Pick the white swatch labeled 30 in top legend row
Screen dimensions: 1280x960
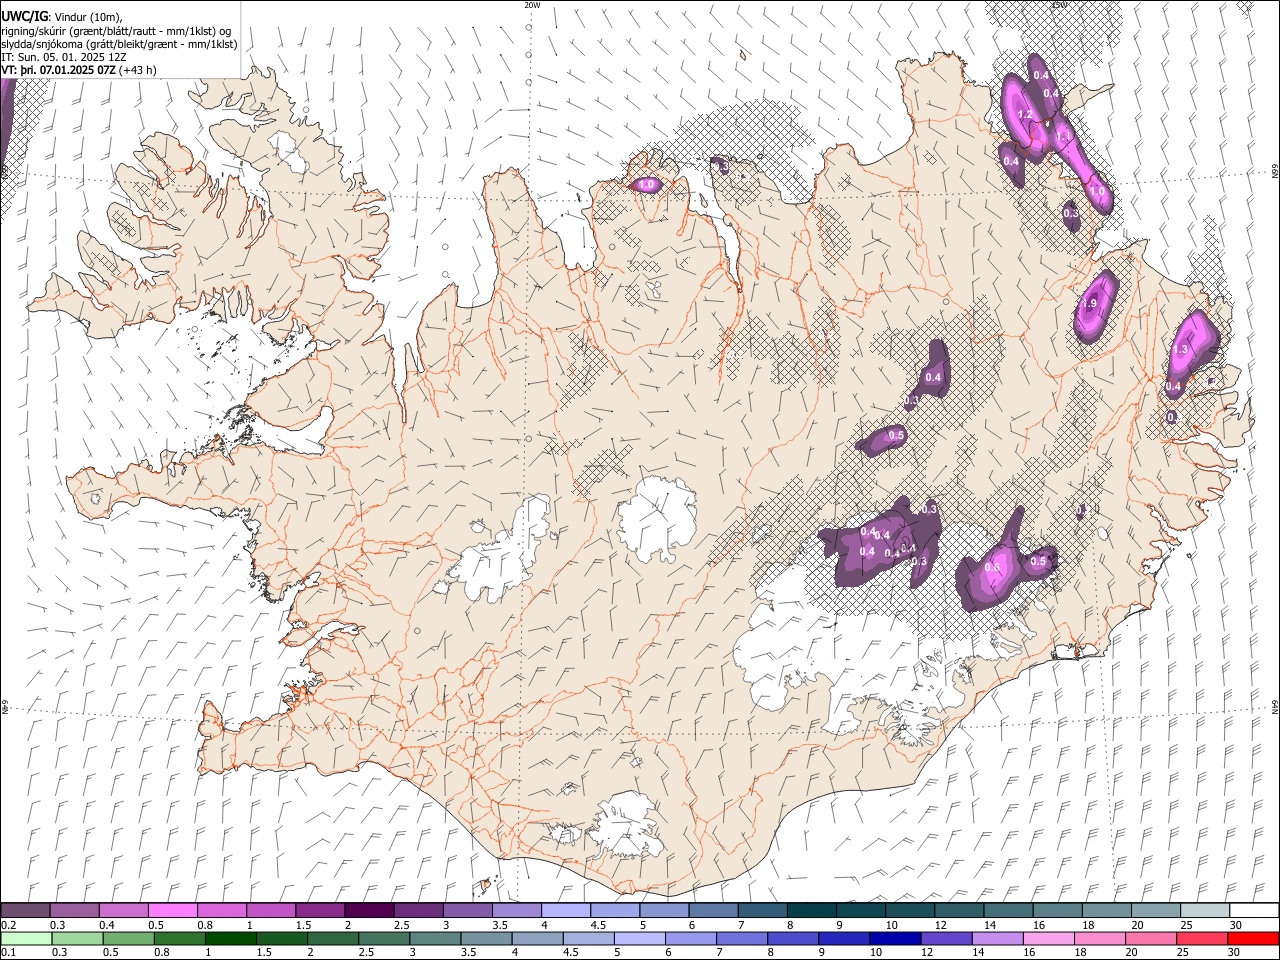click(x=1253, y=911)
